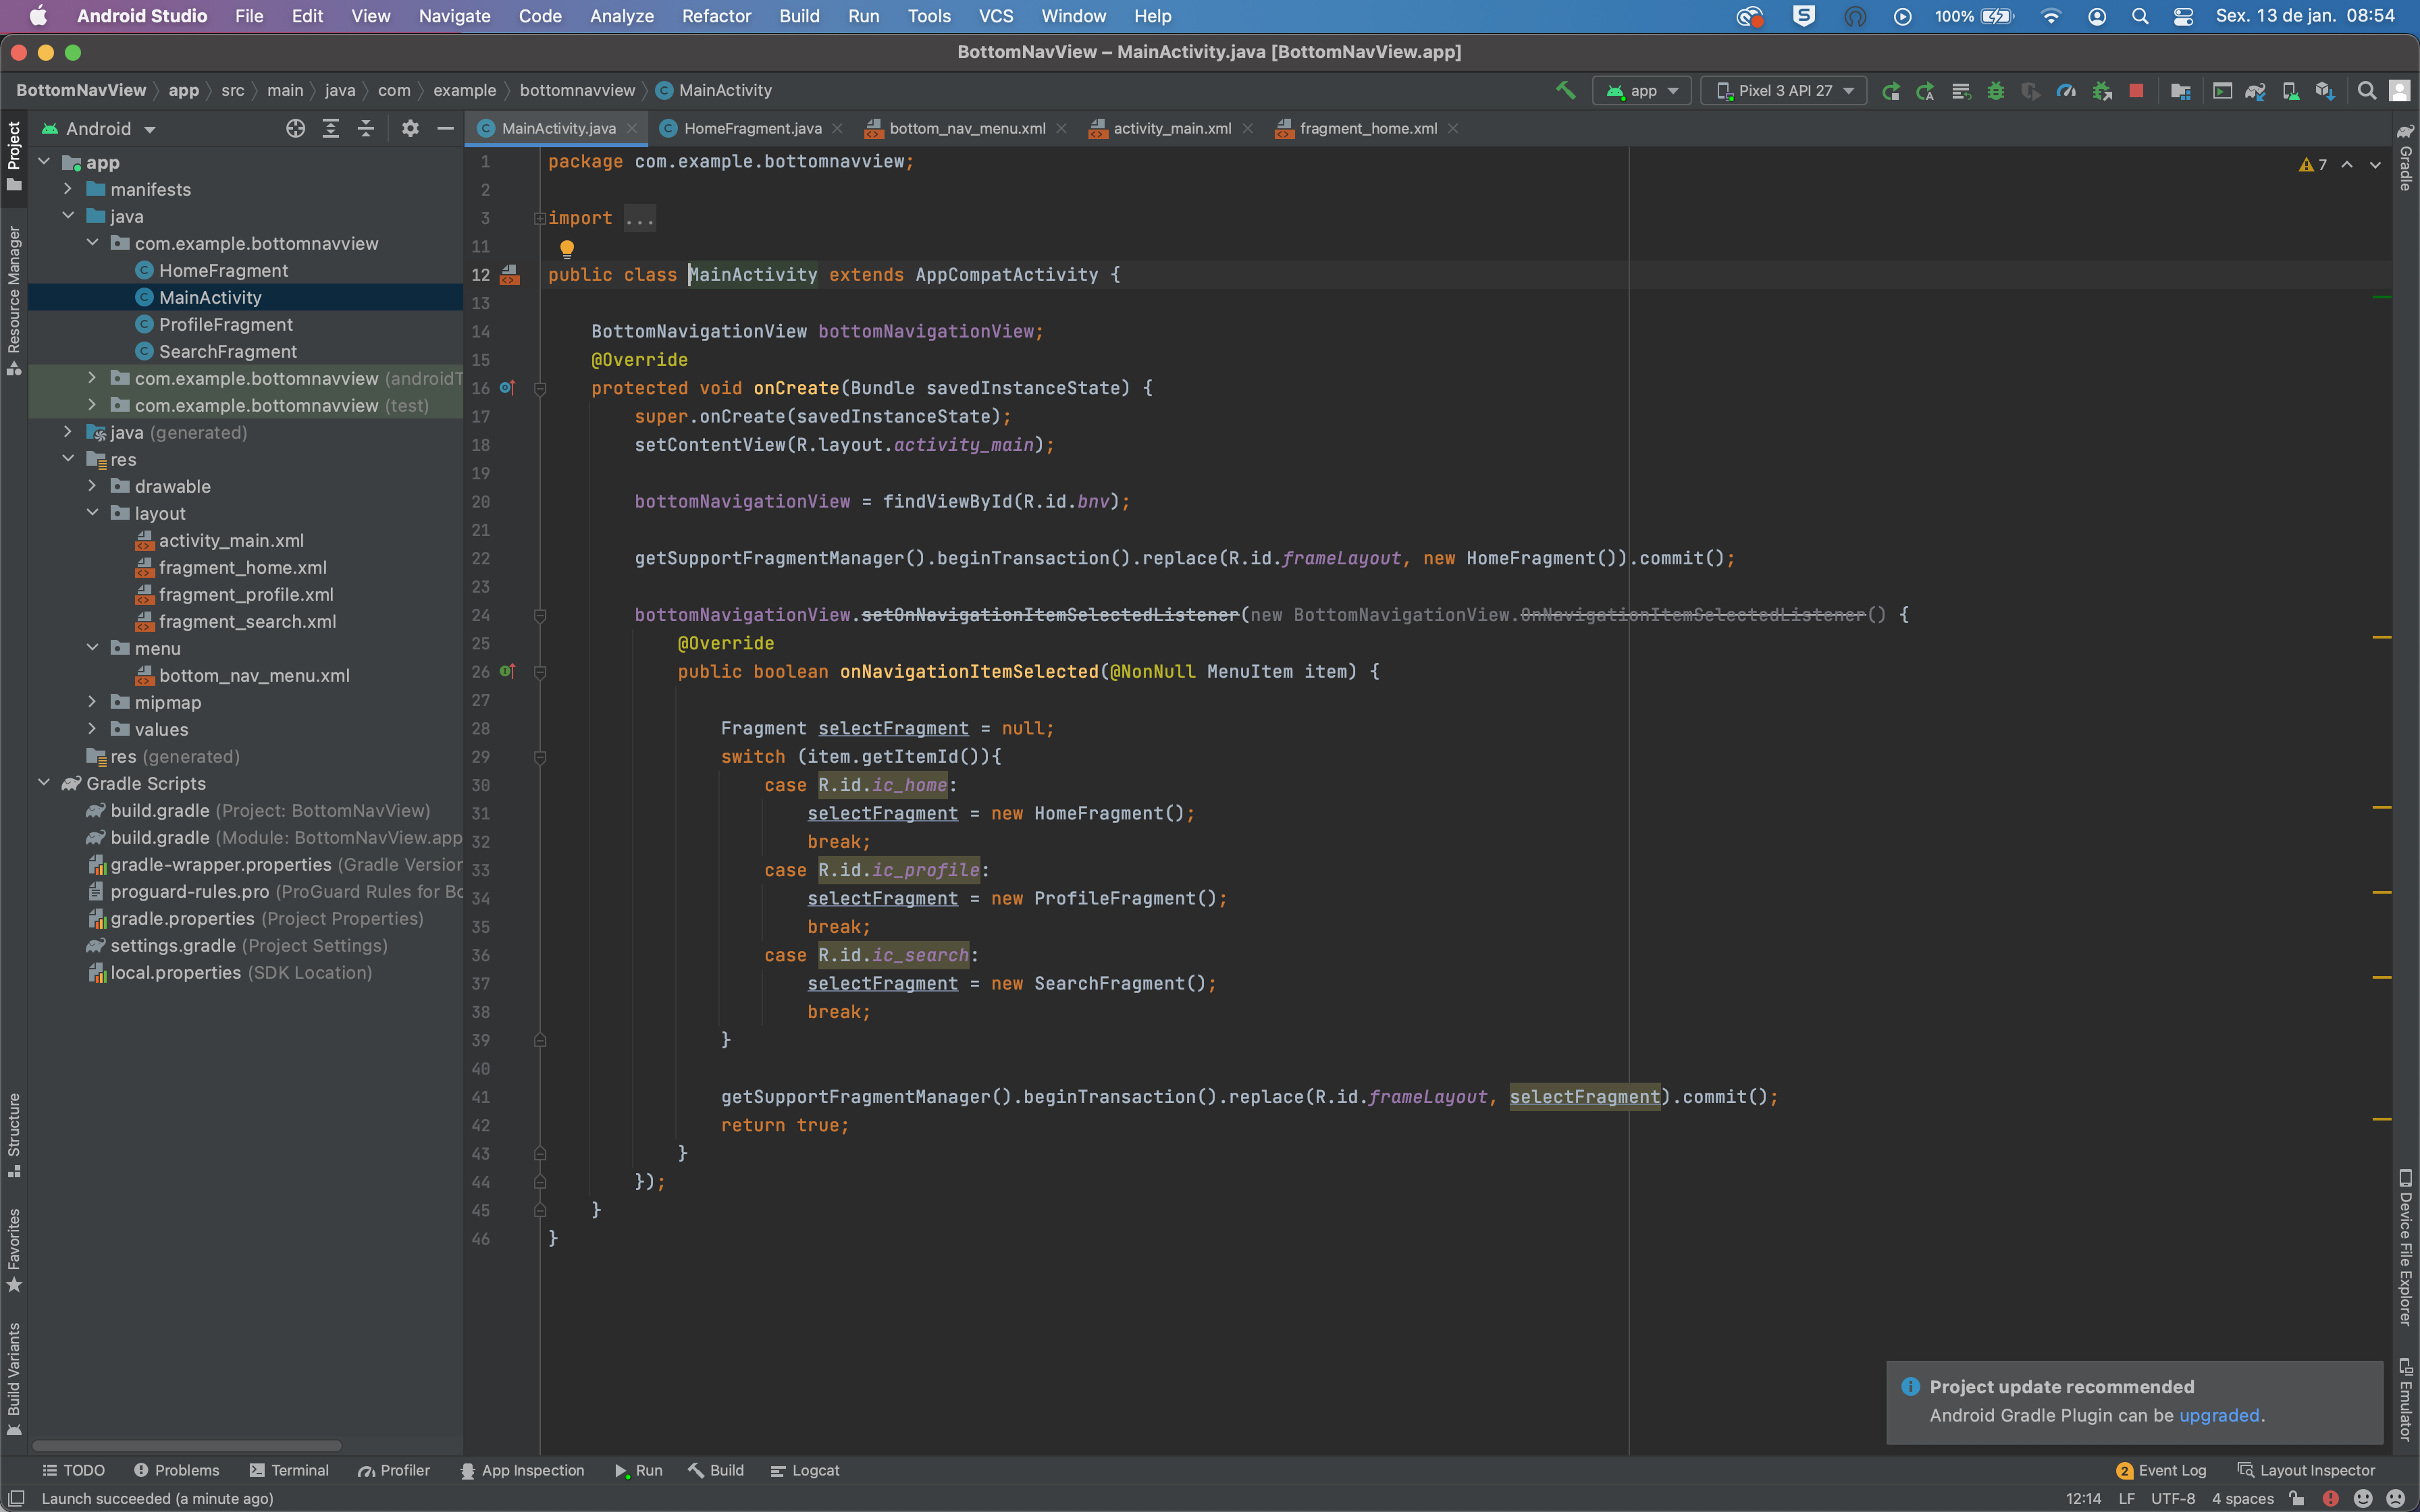
Task: Click the green Debug app bug icon
Action: 1995,91
